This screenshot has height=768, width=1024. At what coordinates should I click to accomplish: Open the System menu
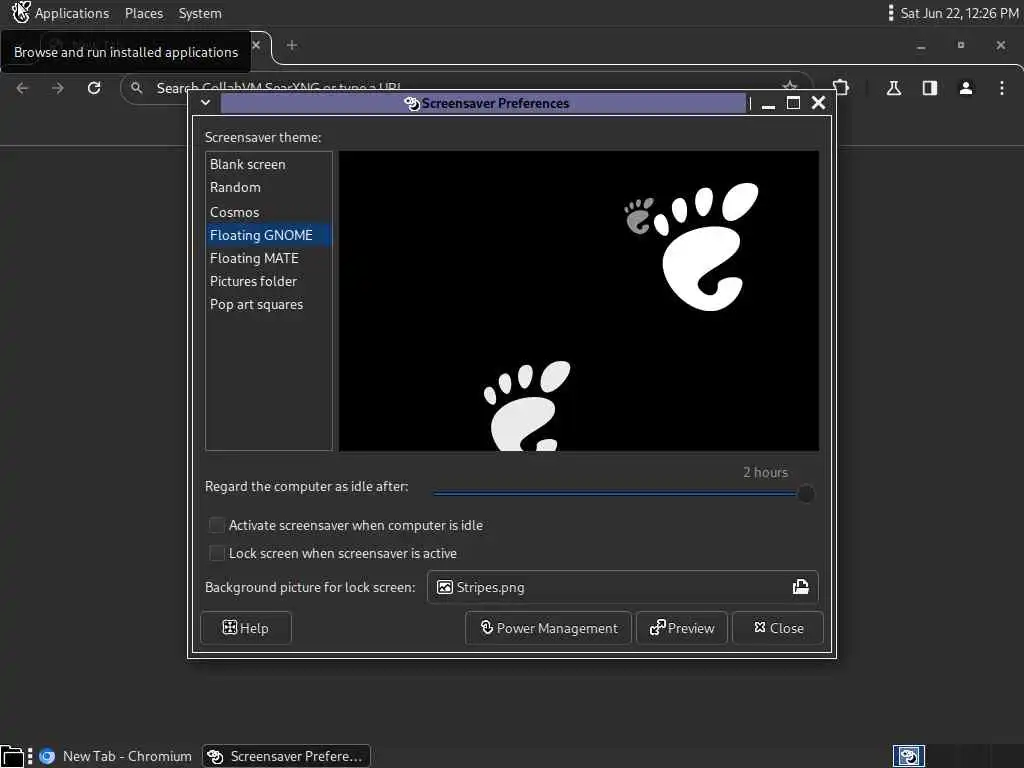coord(200,13)
